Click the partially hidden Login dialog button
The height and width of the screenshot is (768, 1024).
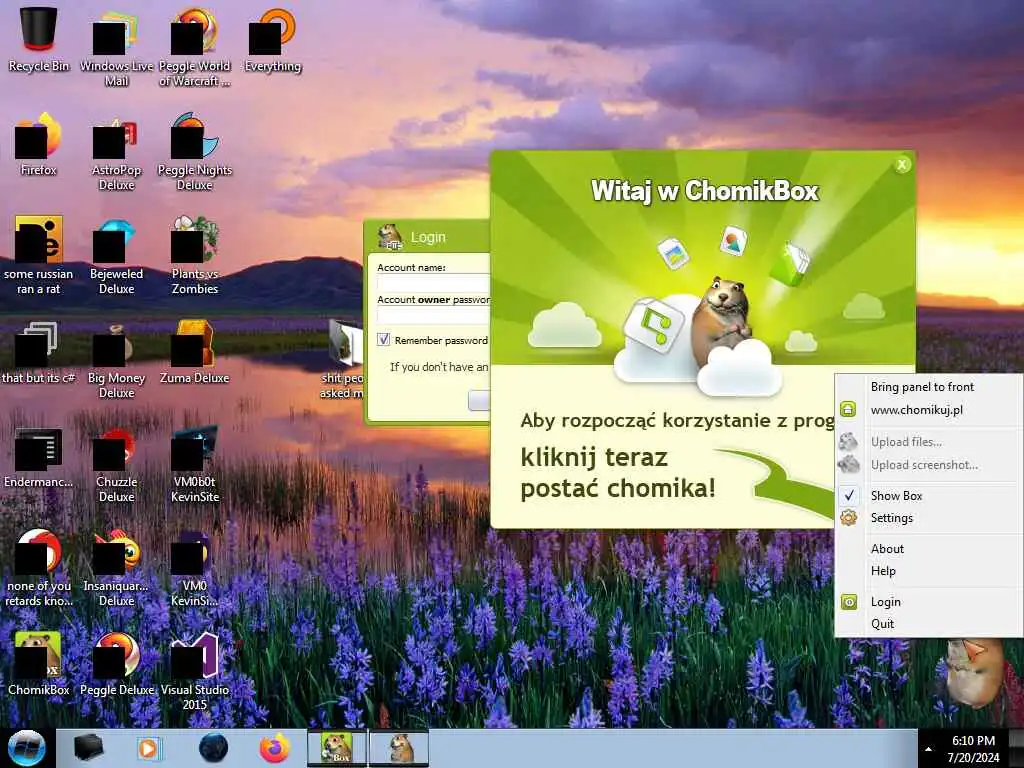coord(479,400)
